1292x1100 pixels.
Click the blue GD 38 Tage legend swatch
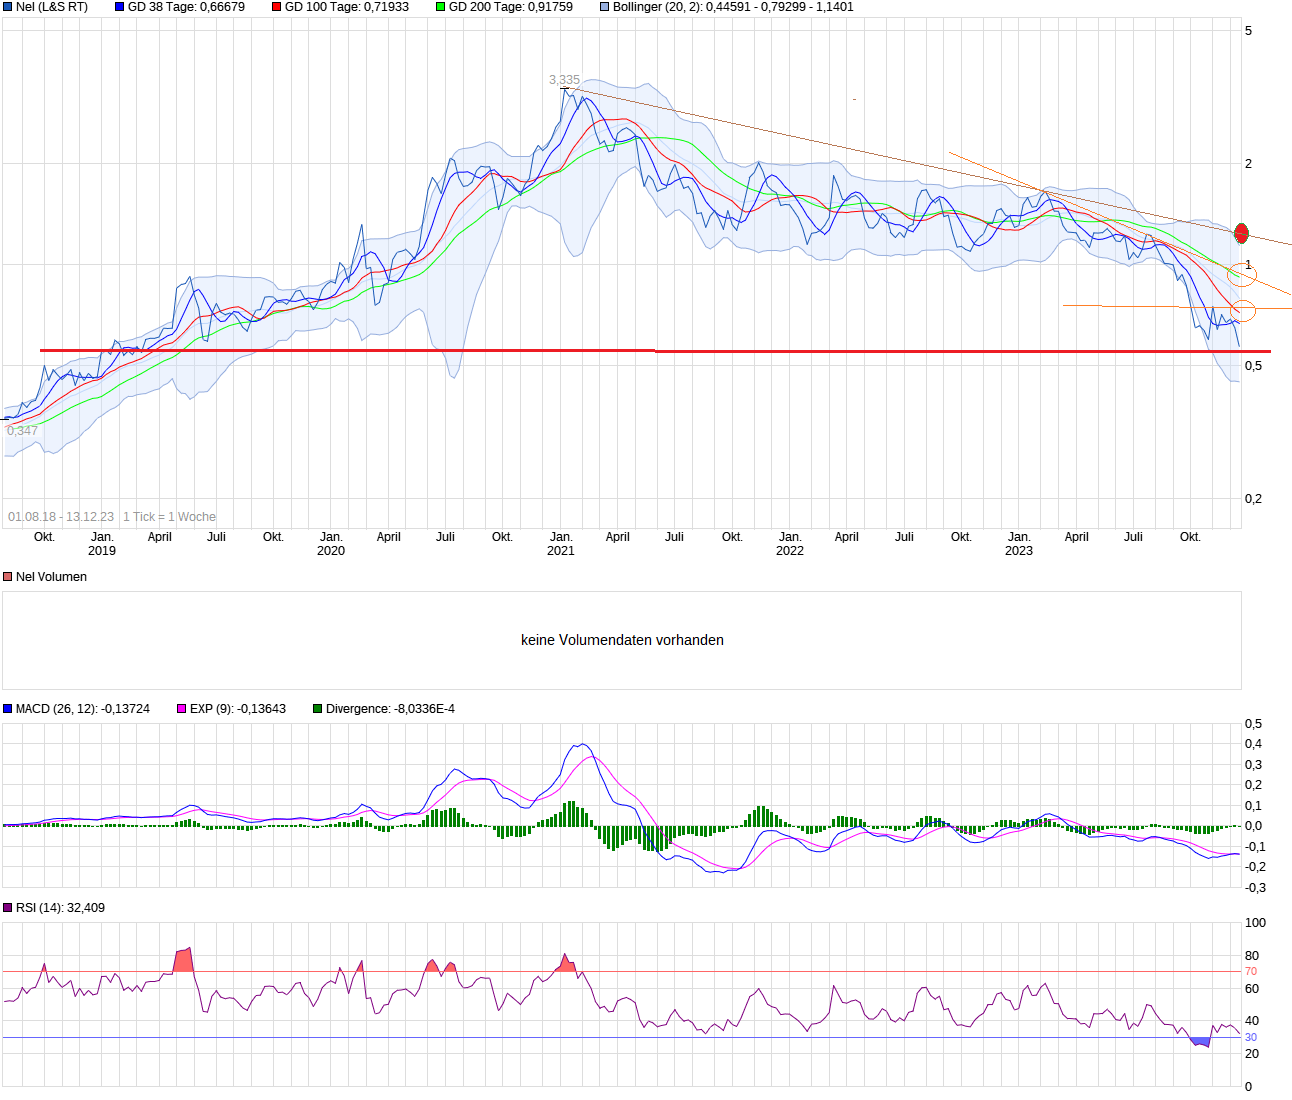tap(120, 7)
